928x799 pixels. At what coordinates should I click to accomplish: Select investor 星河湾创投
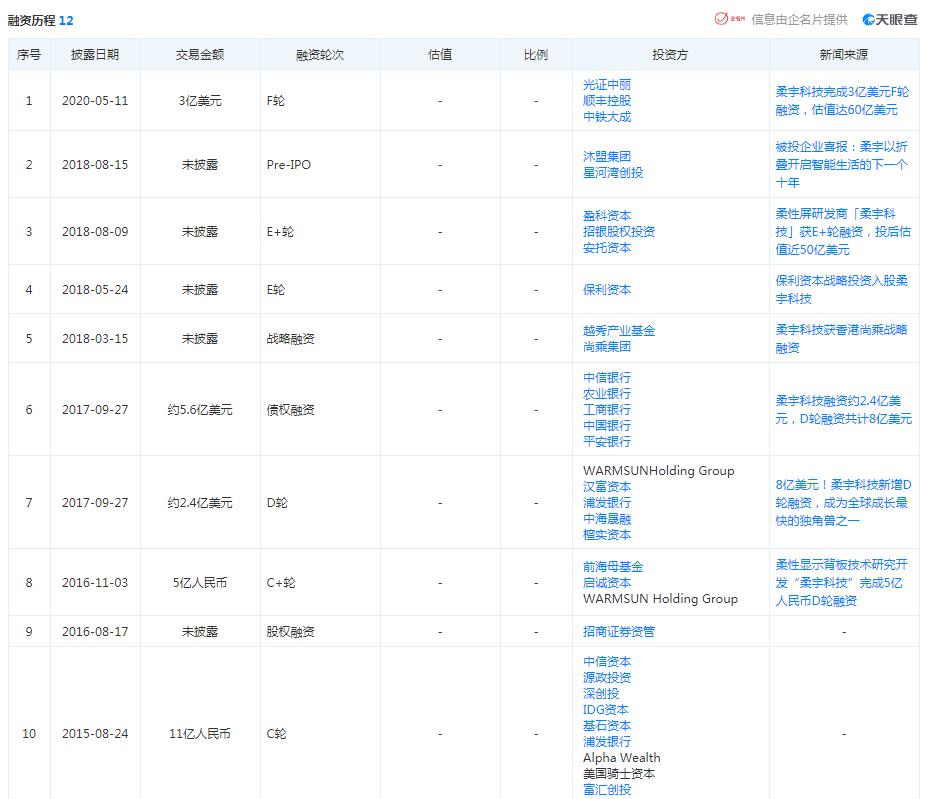click(613, 172)
